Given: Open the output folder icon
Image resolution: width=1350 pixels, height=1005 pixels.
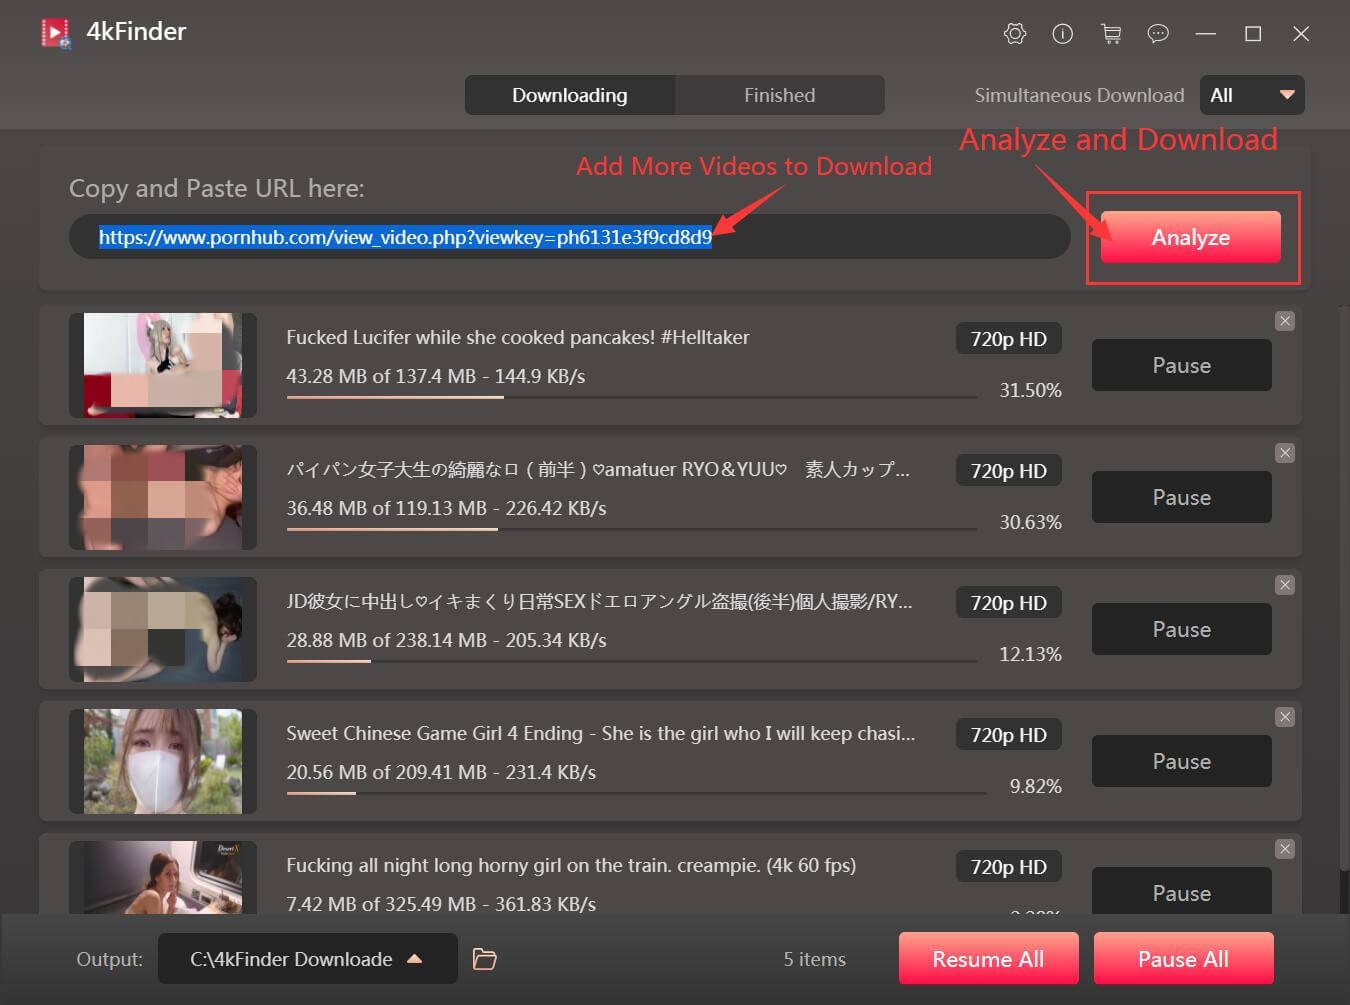Looking at the screenshot, I should [485, 959].
